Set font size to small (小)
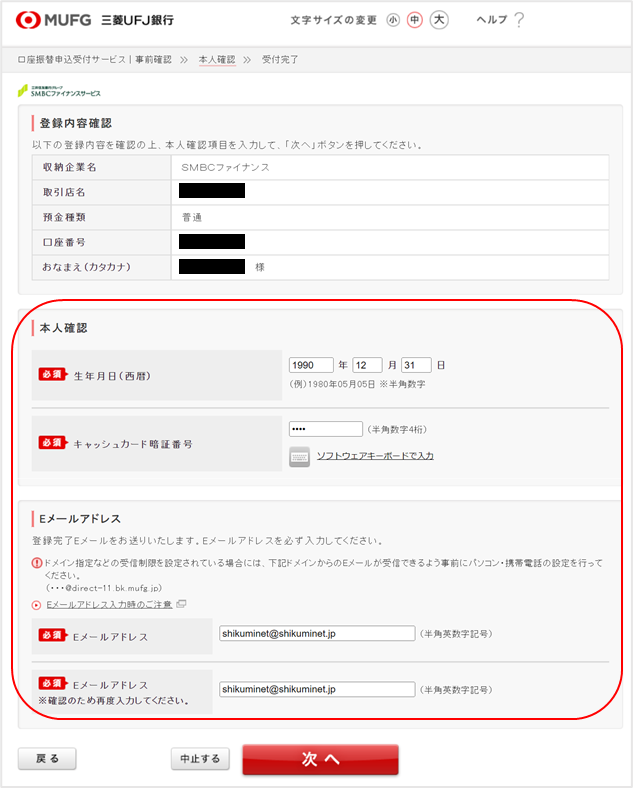Image resolution: width=633 pixels, height=788 pixels. tap(393, 20)
